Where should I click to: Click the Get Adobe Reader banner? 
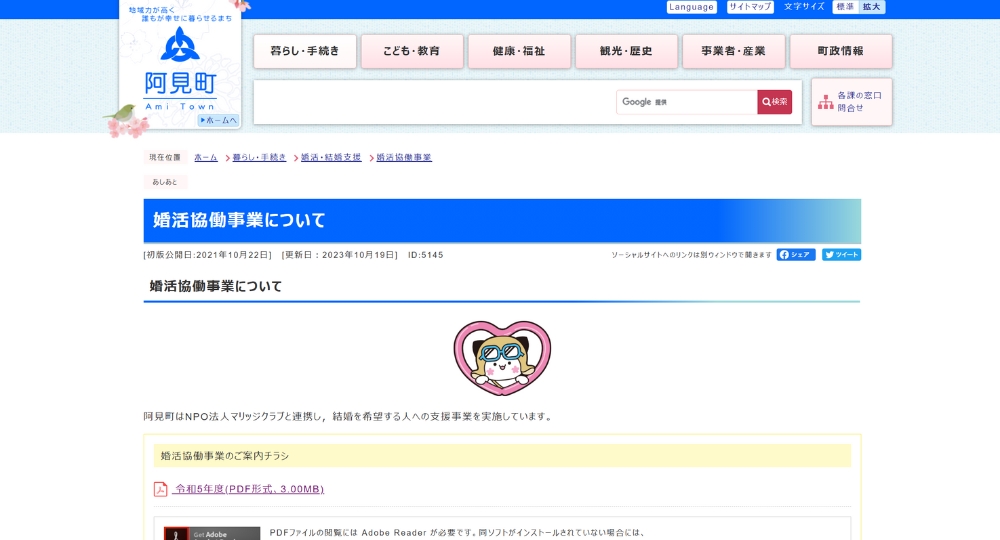(212, 533)
